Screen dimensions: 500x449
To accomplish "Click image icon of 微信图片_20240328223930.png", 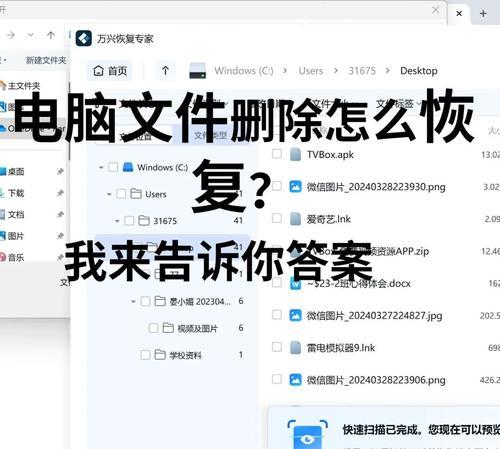I will click(x=295, y=186).
